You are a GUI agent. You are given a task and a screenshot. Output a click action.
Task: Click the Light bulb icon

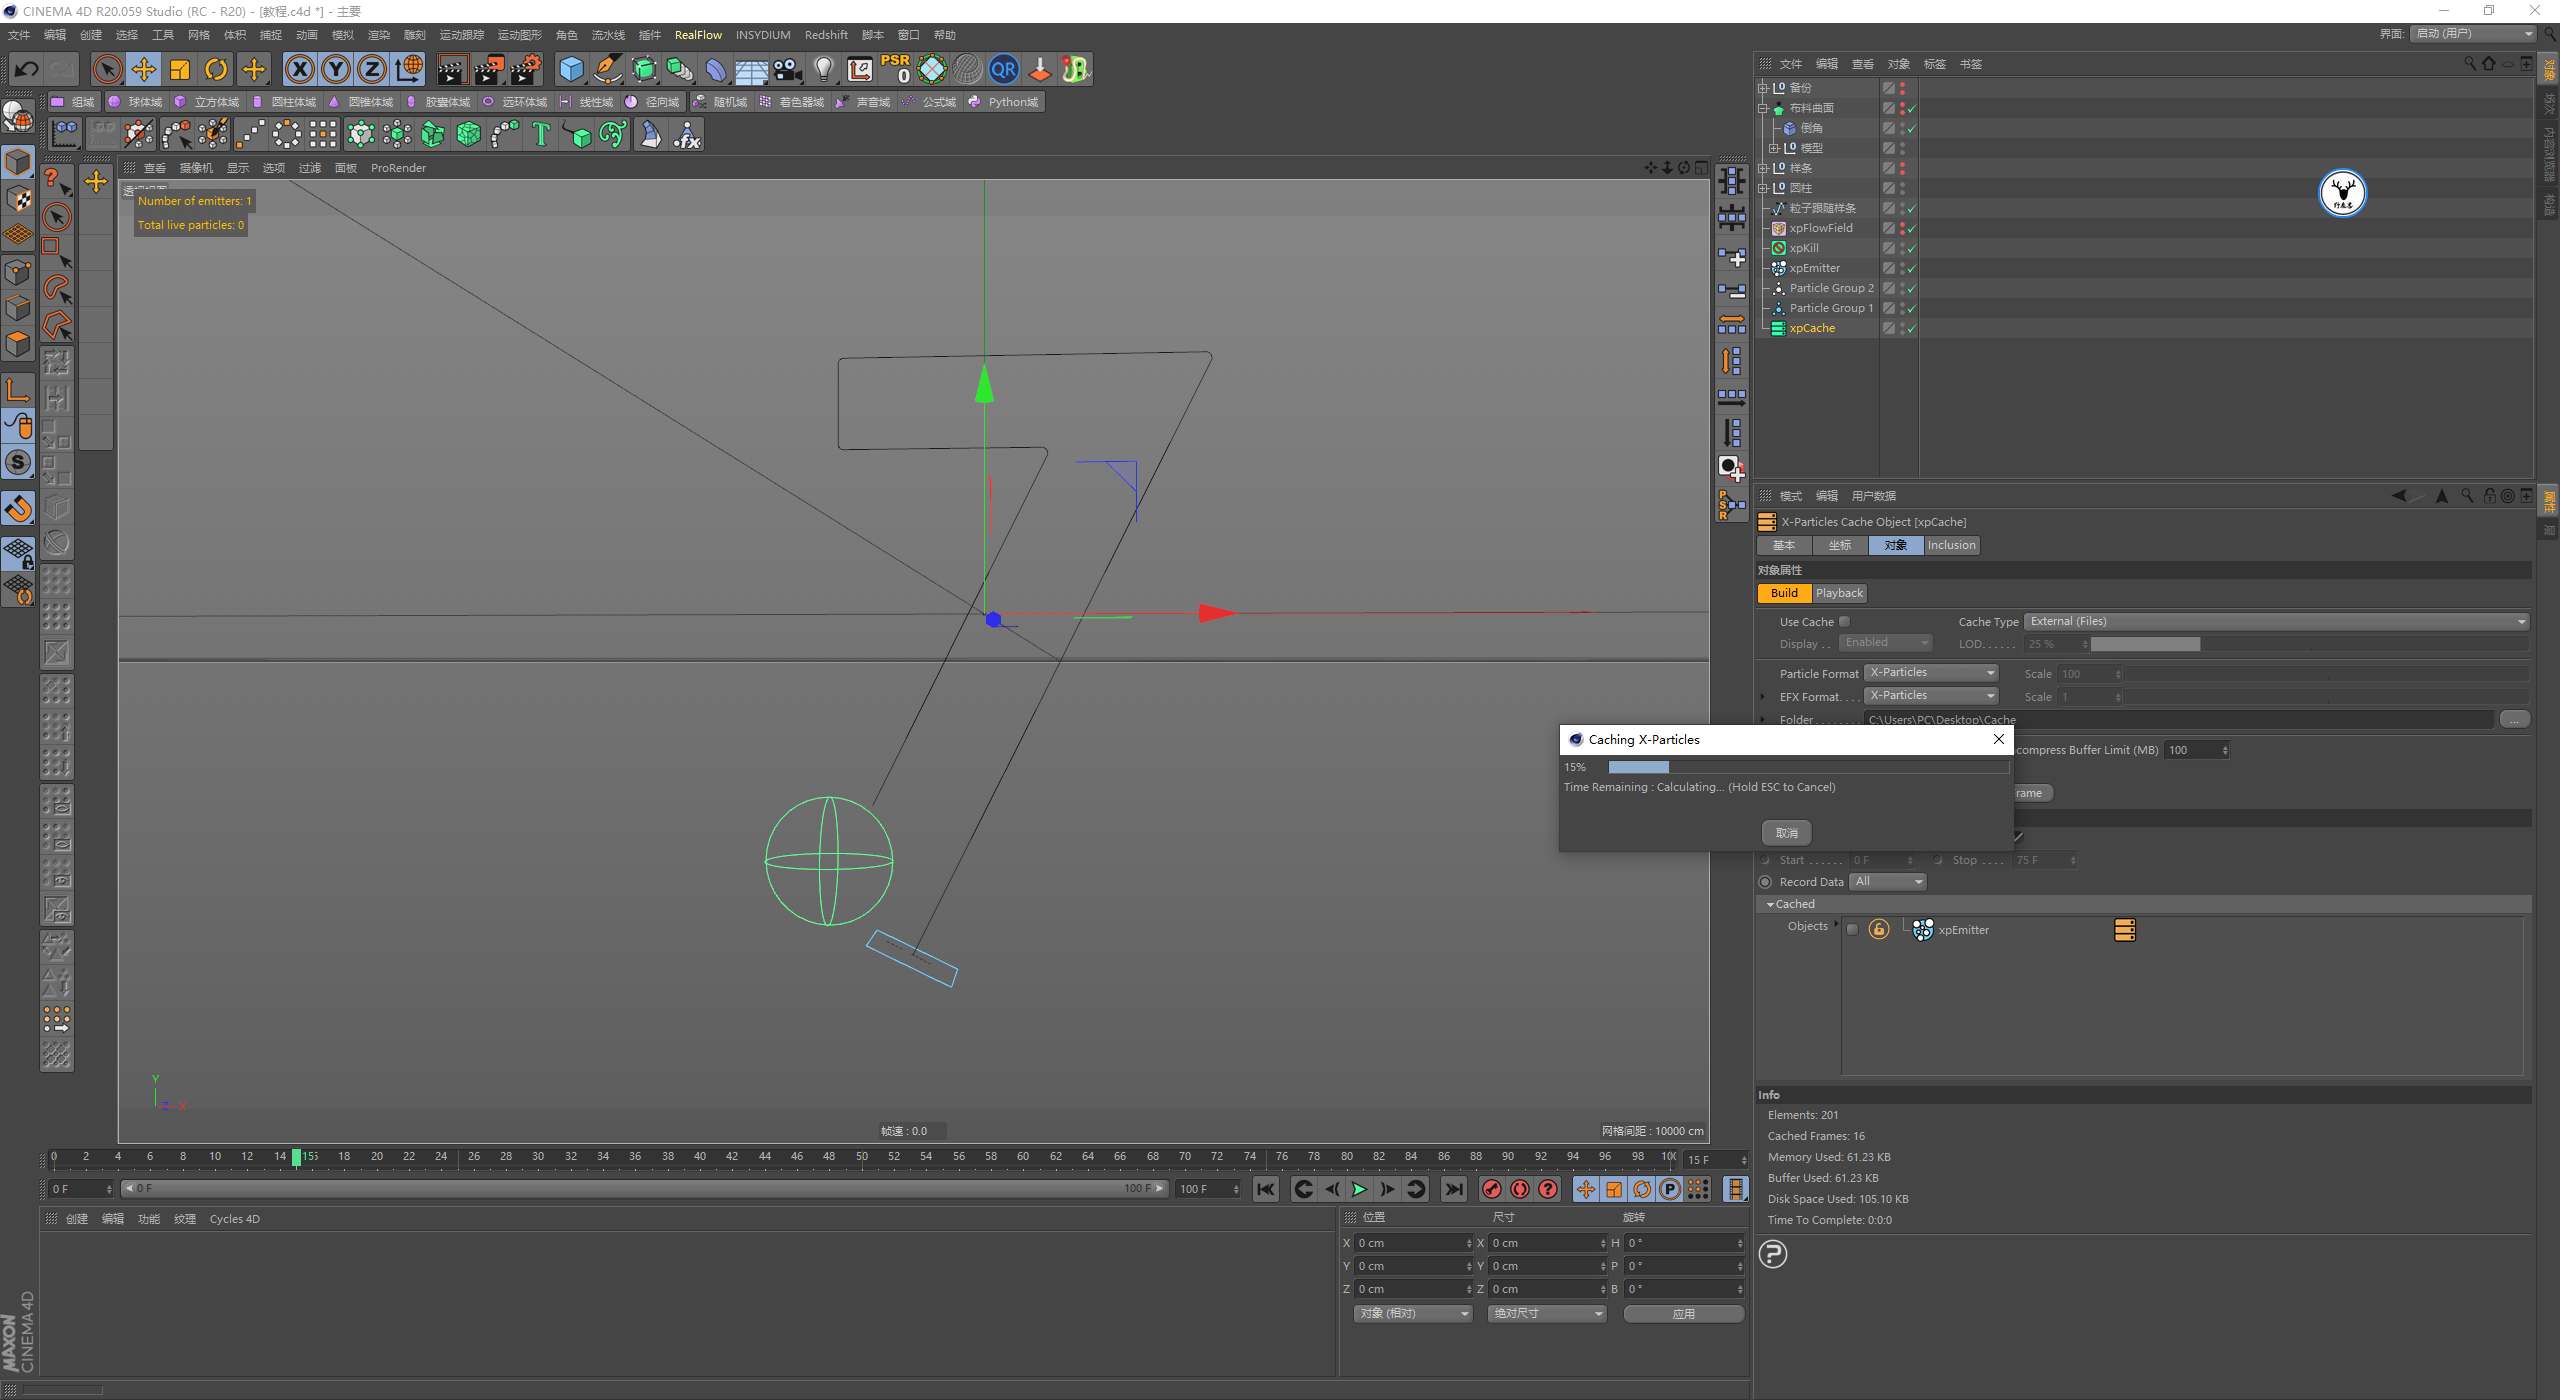click(823, 69)
